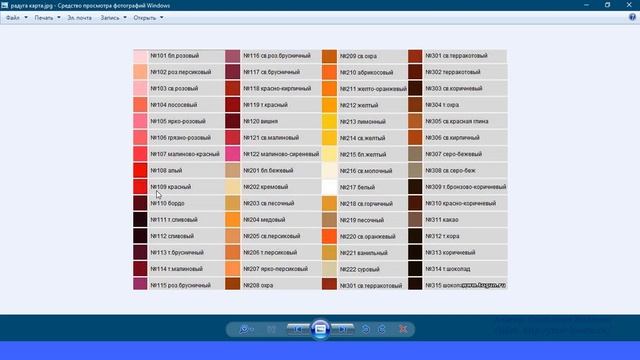Screen dimensions: 640x360
Task: Rotate the image clockwise
Action: click(382, 329)
